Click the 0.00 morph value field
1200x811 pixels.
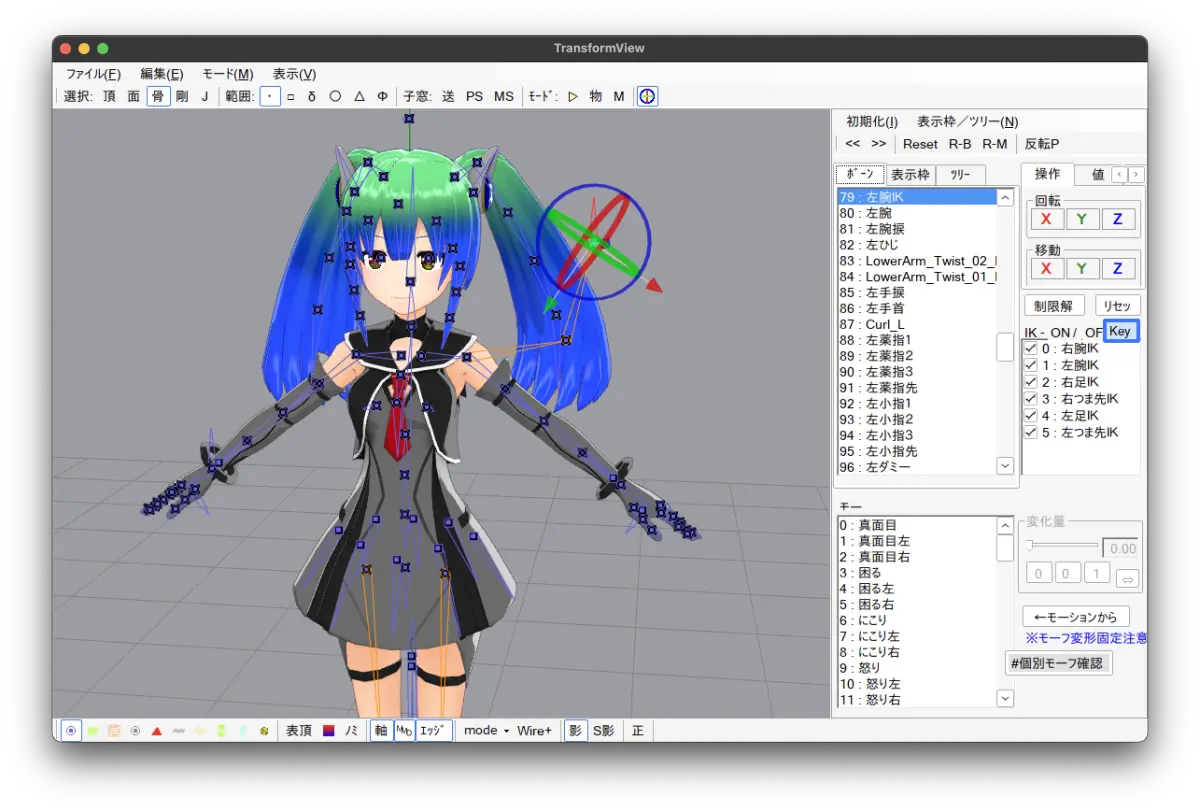tap(1120, 548)
